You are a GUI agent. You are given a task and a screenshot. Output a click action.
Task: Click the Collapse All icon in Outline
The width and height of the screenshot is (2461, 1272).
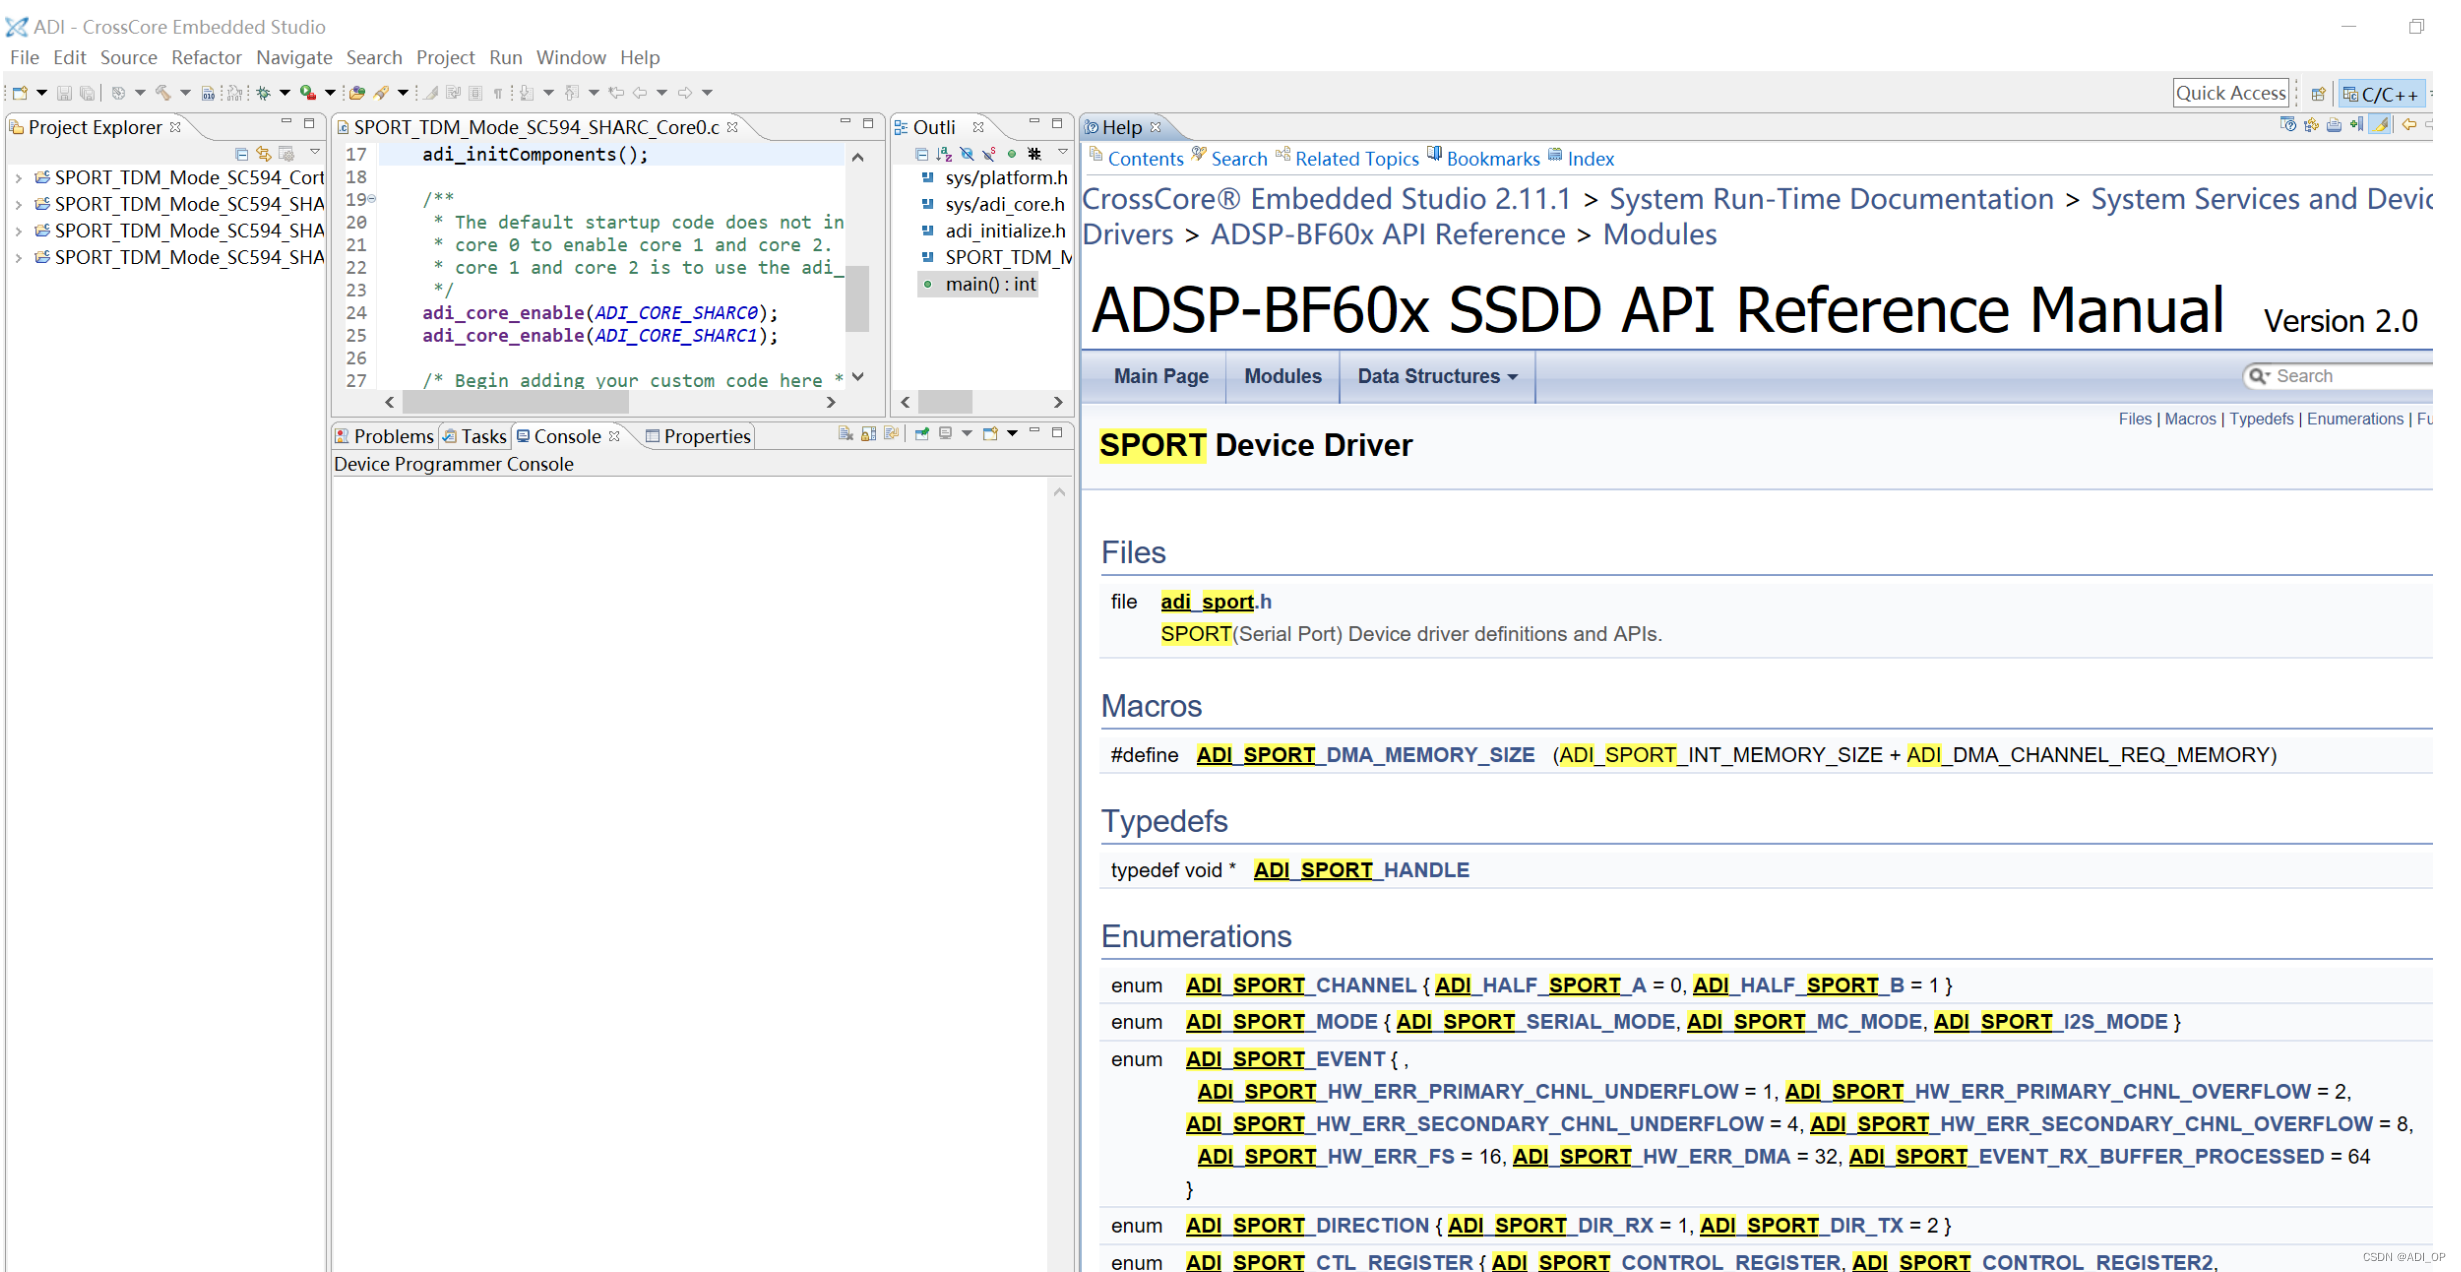(921, 154)
